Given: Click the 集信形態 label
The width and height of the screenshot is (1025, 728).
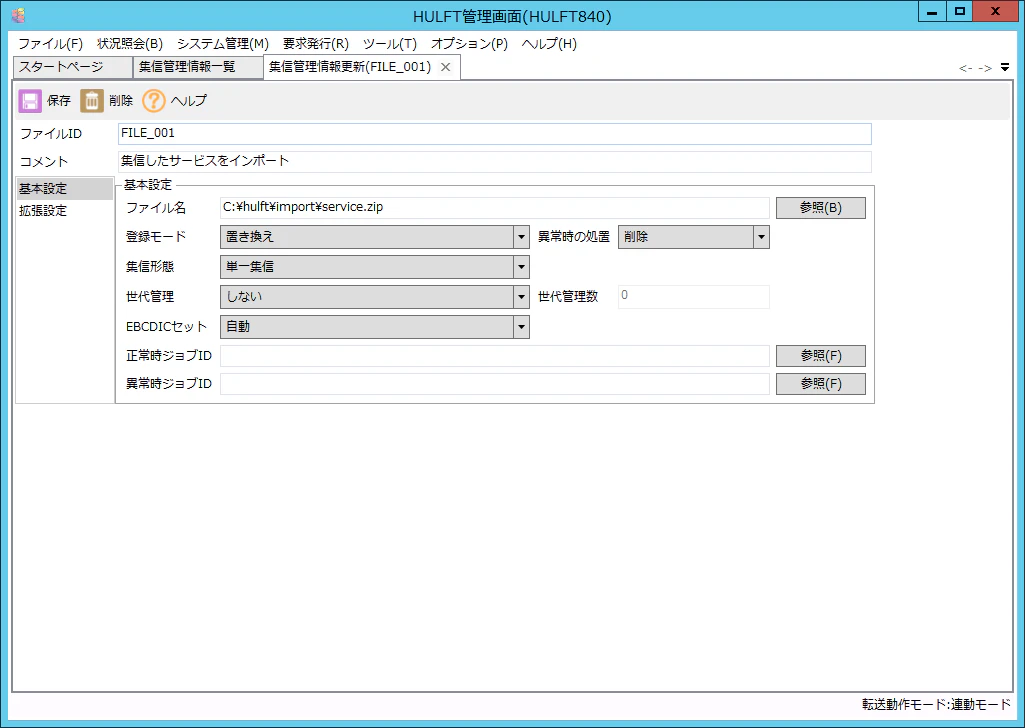Looking at the screenshot, I should tap(150, 267).
